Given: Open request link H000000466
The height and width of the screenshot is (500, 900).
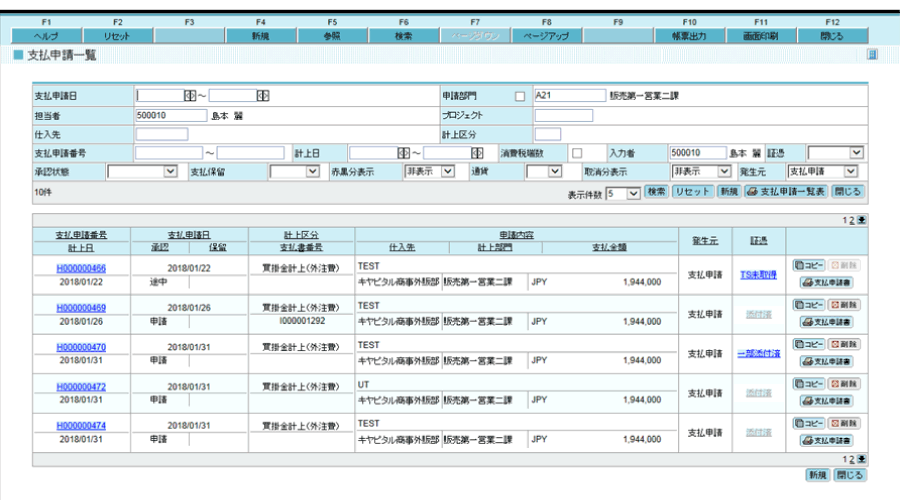Looking at the screenshot, I should 81,268.
